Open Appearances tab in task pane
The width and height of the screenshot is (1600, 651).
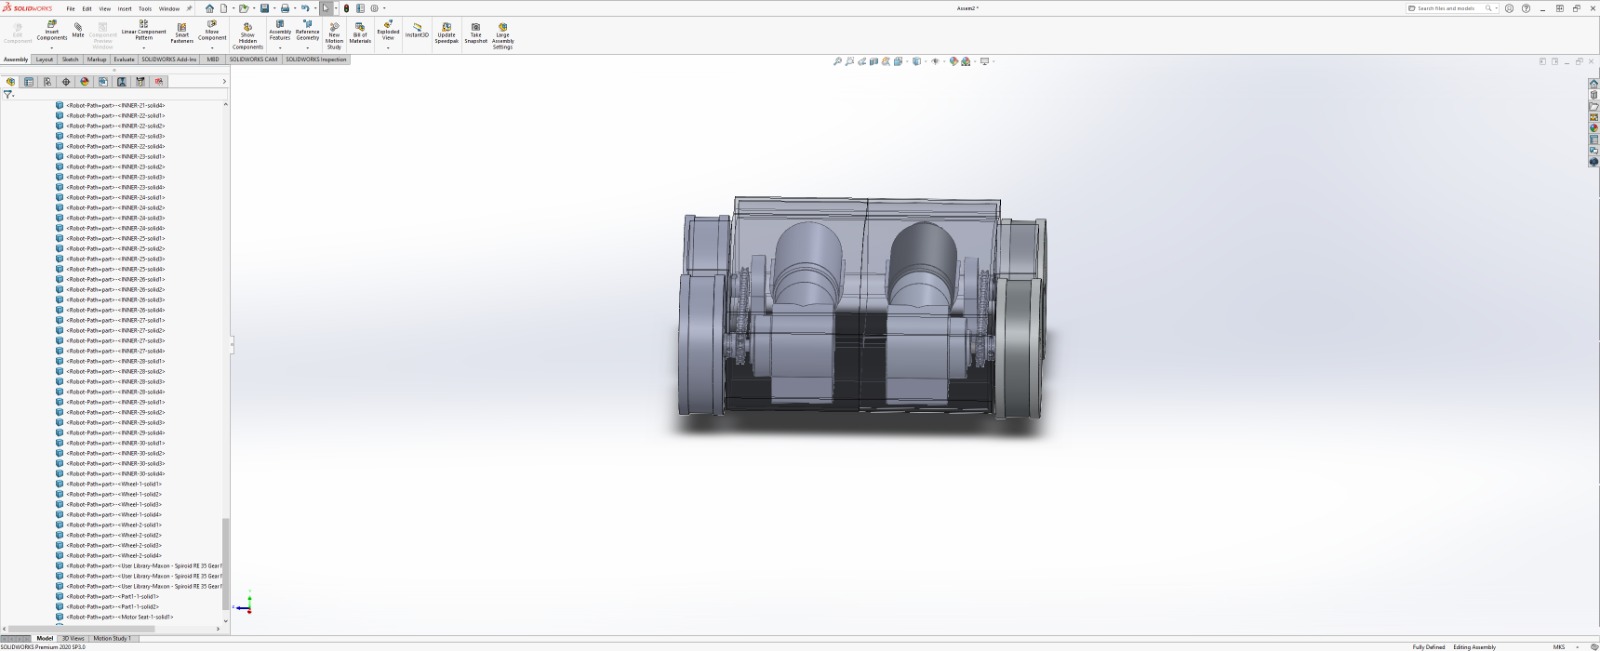pyautogui.click(x=1594, y=128)
